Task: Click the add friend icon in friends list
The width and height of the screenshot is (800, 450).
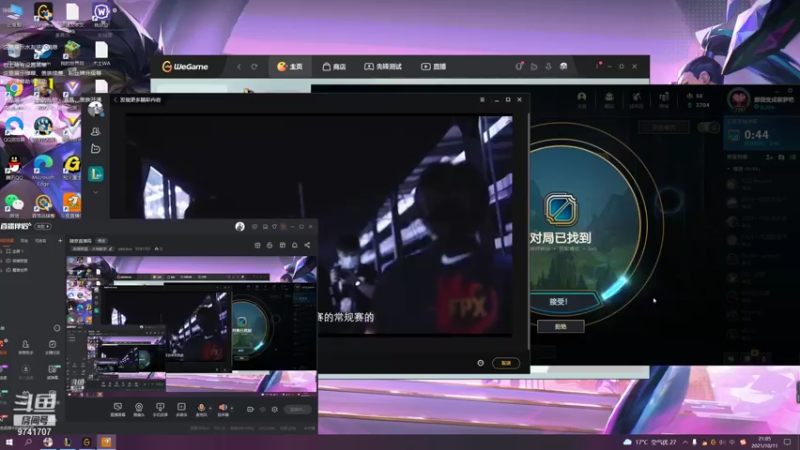Action: click(x=769, y=157)
